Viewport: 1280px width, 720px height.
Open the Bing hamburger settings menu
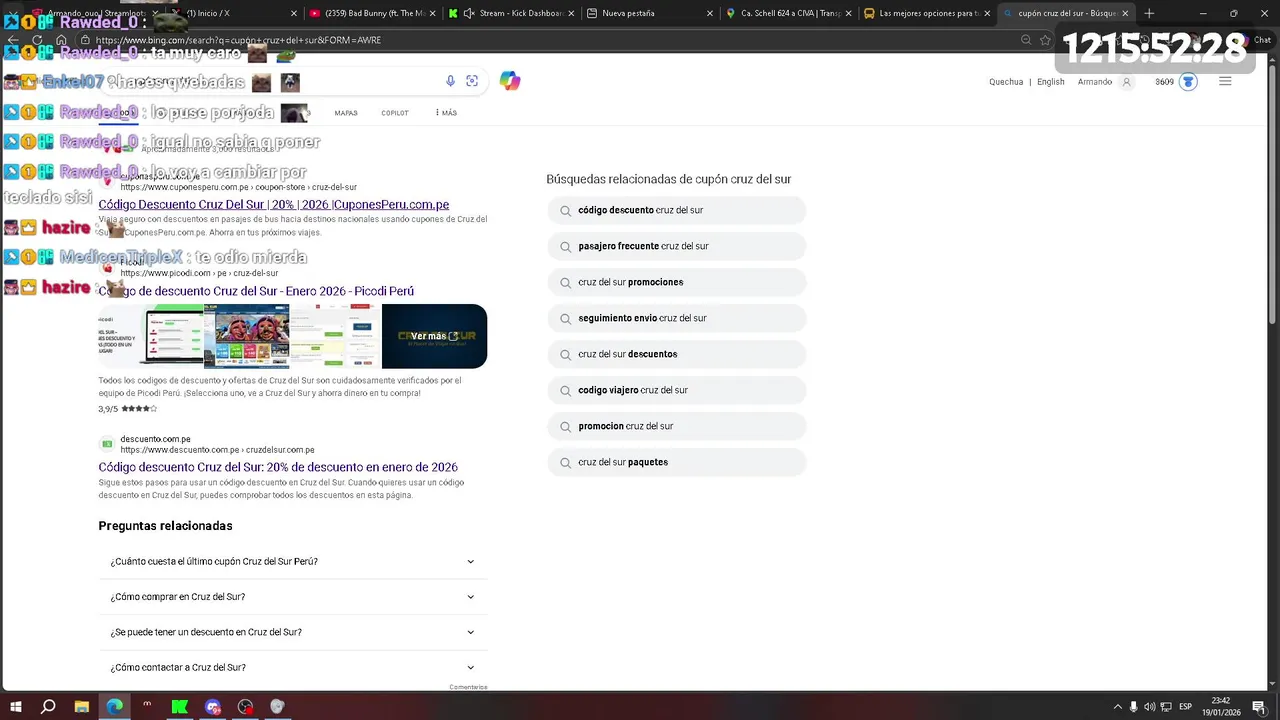click(1225, 82)
